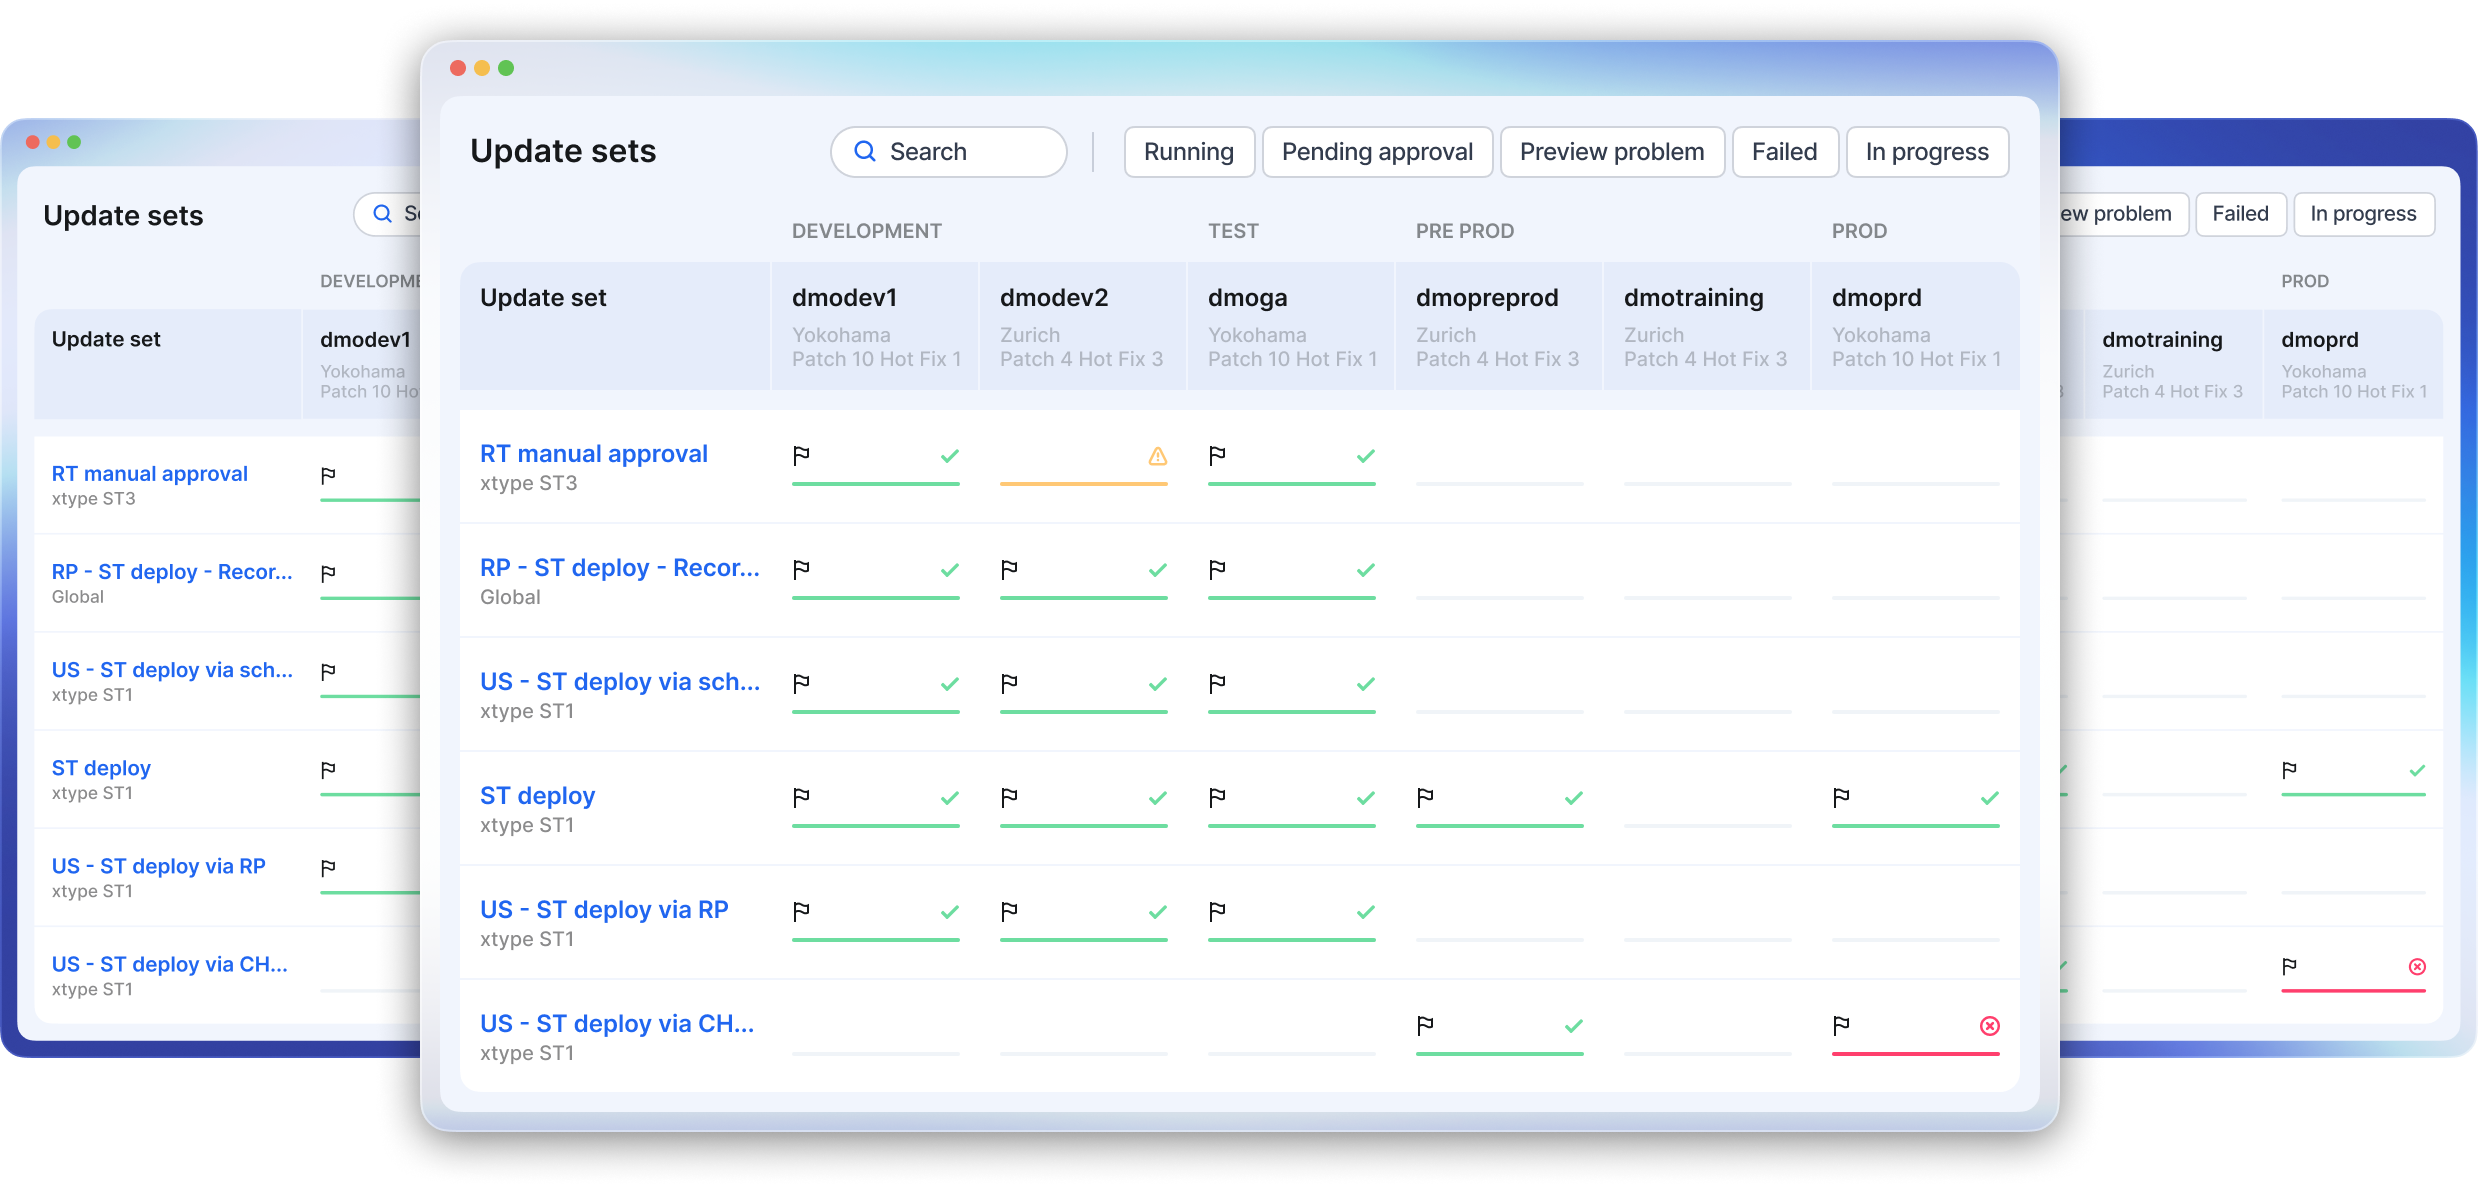This screenshot has height=1188, width=2478.
Task: Toggle the Running filter
Action: click(1188, 152)
